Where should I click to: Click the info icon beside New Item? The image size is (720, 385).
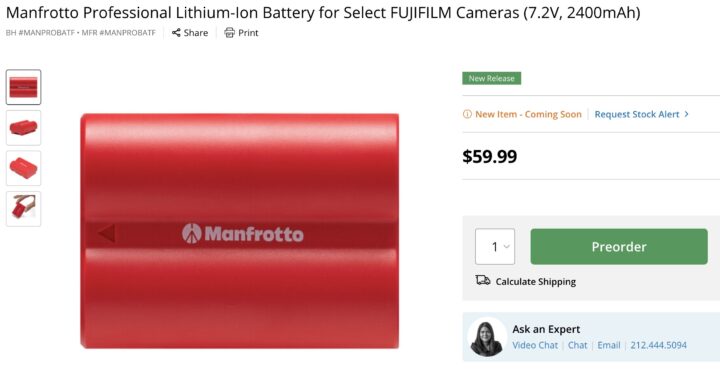click(x=467, y=114)
